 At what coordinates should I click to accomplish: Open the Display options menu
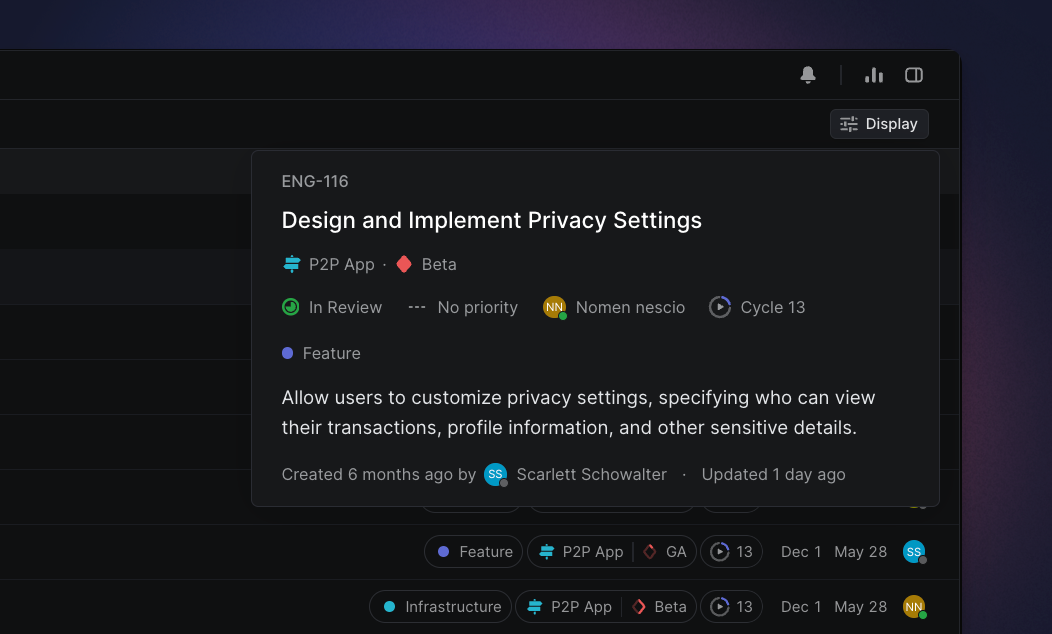point(878,123)
